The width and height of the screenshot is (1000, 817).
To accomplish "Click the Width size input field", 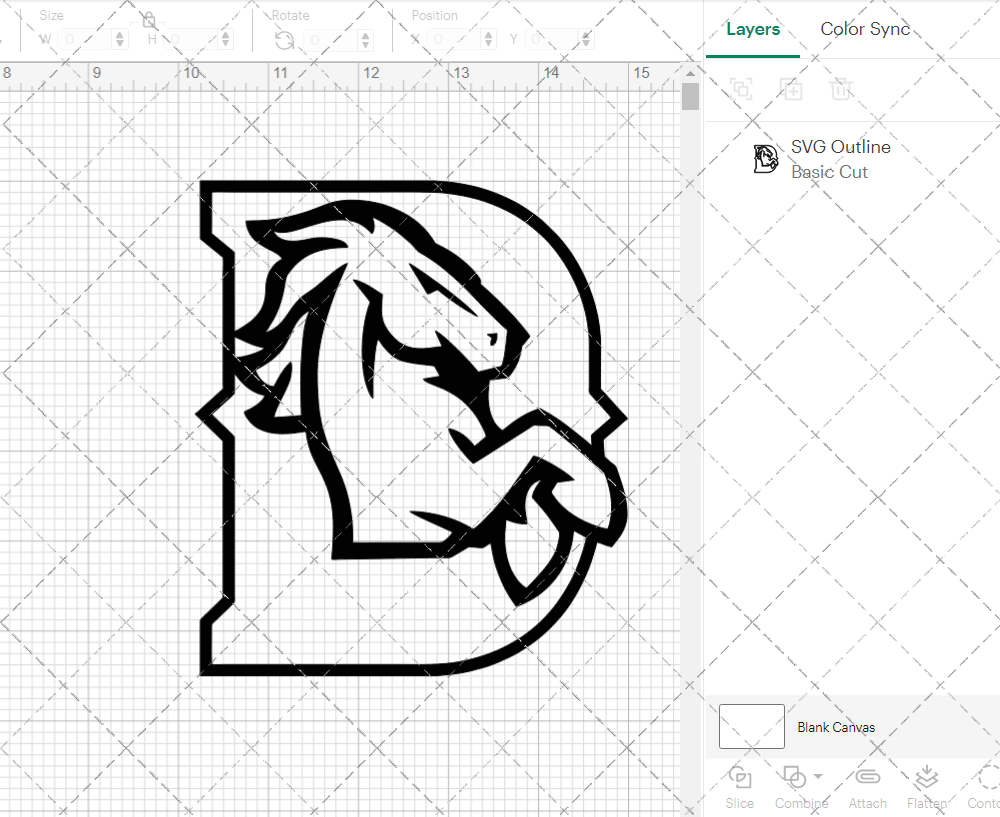I will 85,40.
